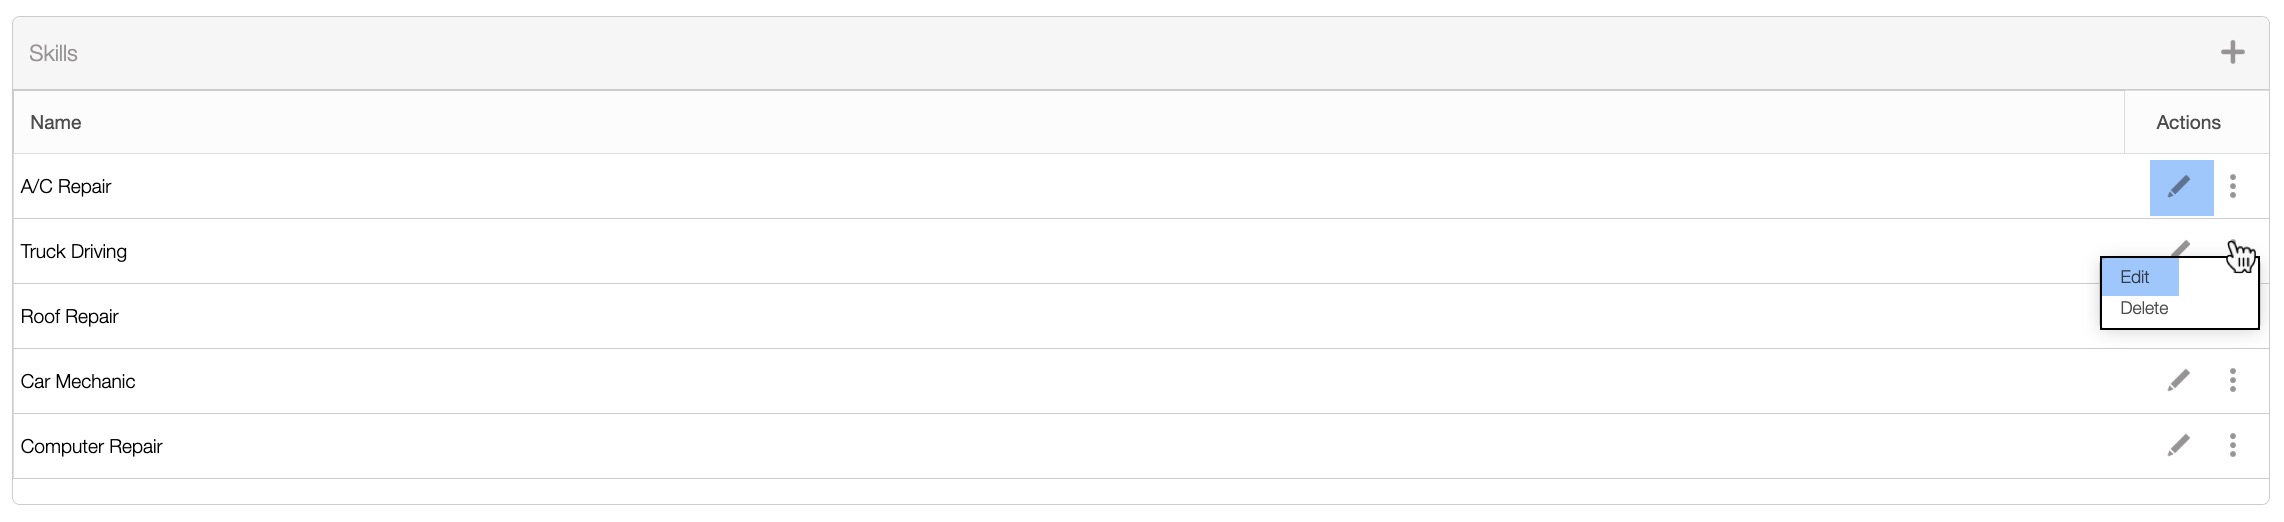Choose Delete from the open context menu
Image resolution: width=2284 pixels, height=522 pixels.
[x=2144, y=308]
